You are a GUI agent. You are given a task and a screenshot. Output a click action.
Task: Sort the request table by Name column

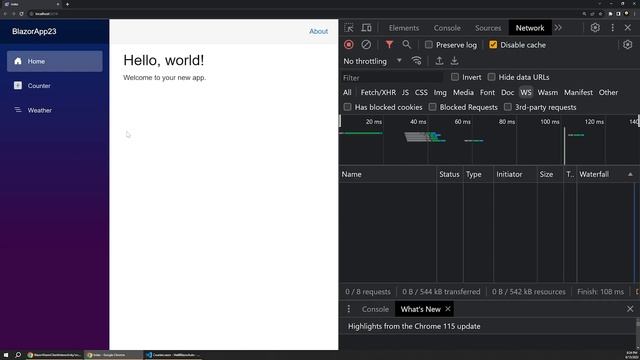point(388,174)
